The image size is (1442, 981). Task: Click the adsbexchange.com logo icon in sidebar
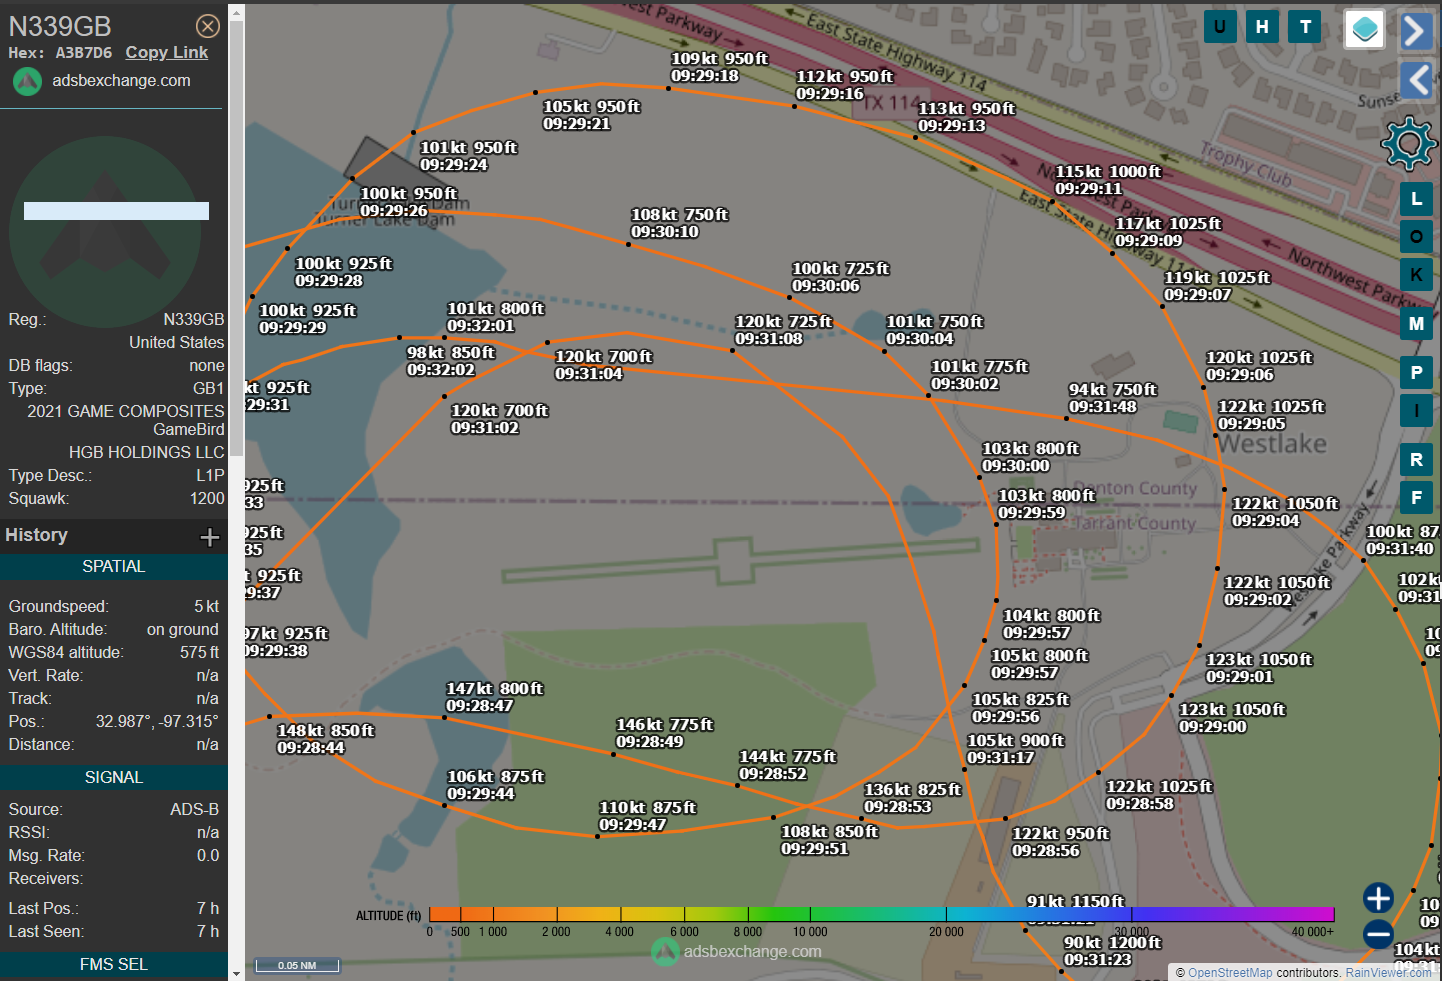[x=27, y=81]
